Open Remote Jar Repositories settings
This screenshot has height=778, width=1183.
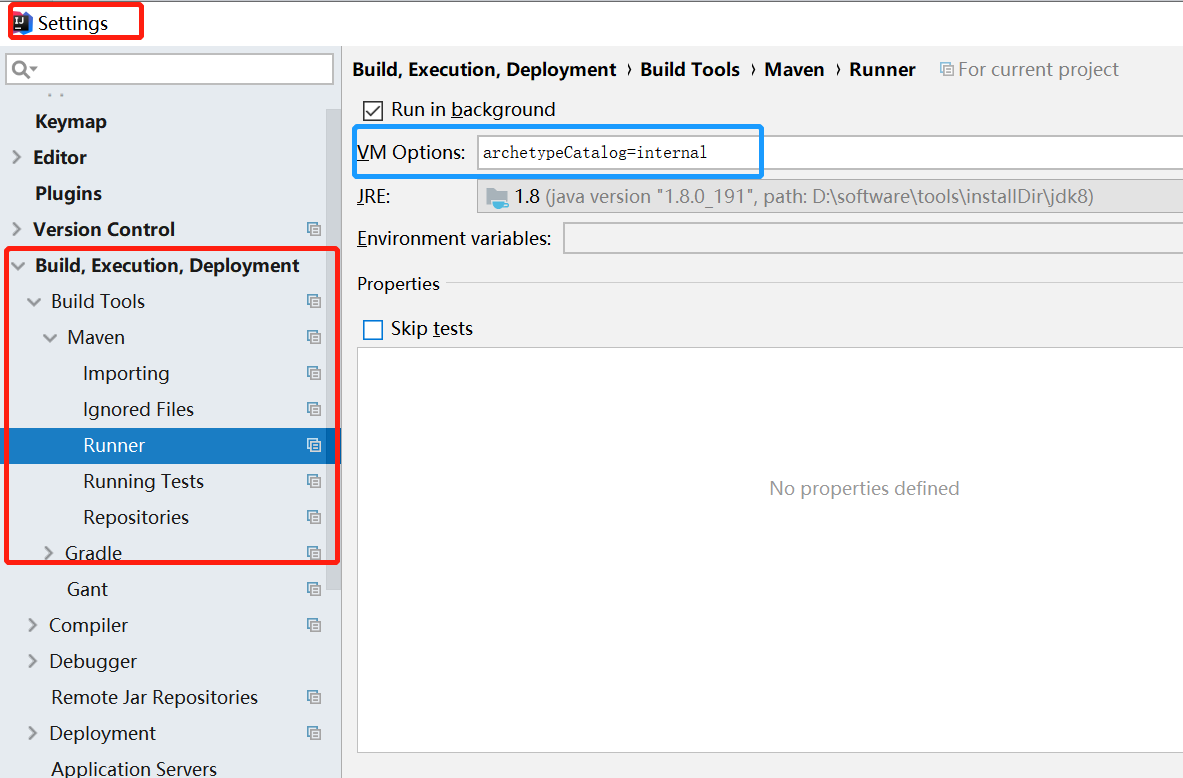[155, 697]
